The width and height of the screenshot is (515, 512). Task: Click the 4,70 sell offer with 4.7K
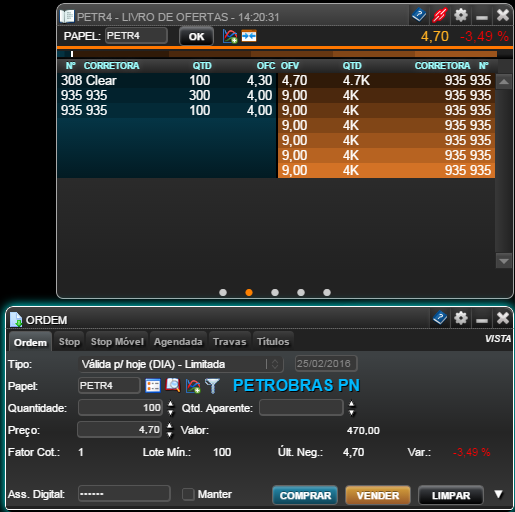click(x=386, y=80)
